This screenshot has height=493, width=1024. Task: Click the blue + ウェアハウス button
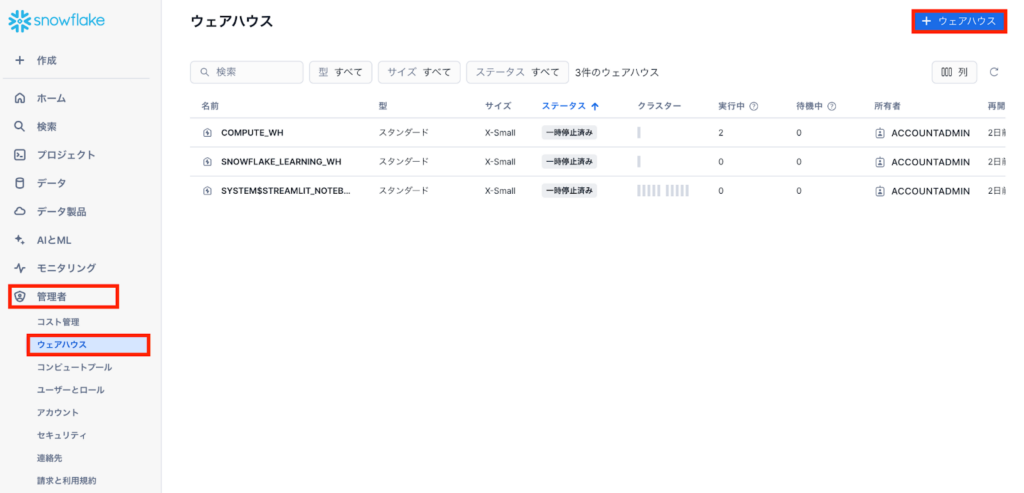tap(958, 21)
